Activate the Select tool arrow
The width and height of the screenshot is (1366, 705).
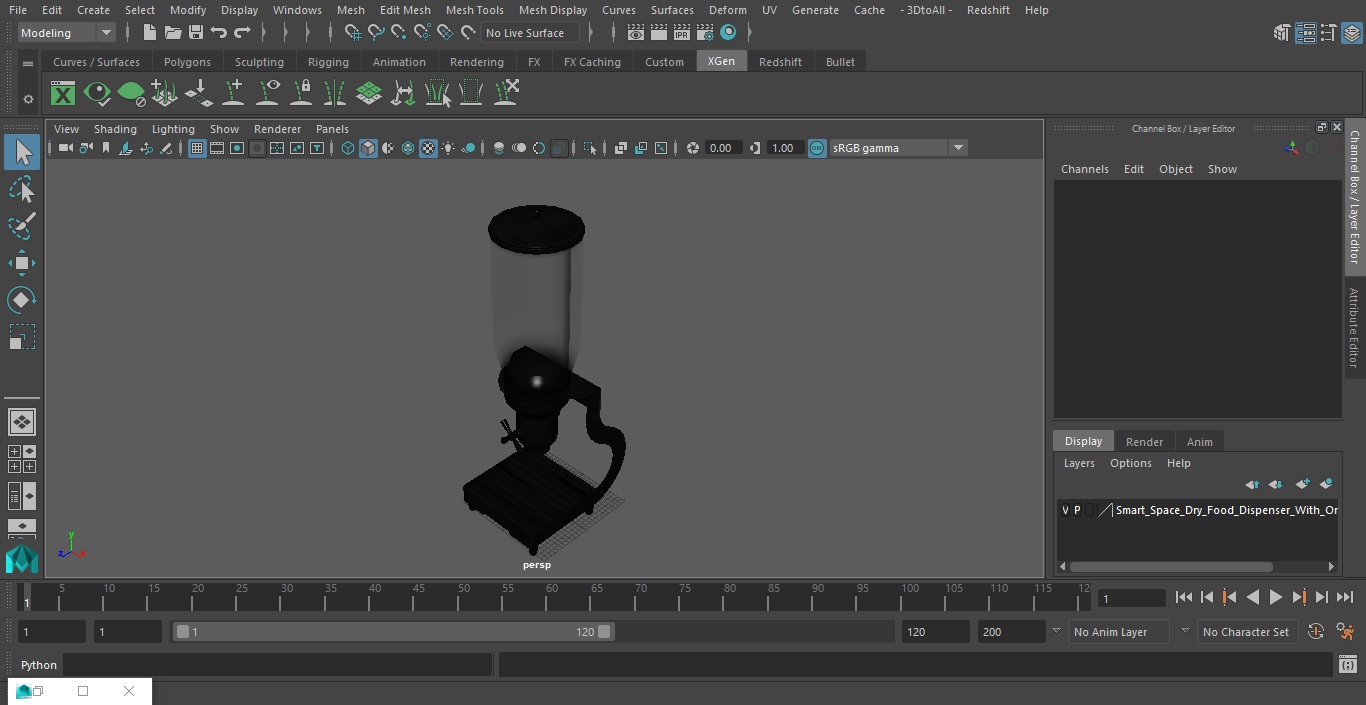[22, 152]
